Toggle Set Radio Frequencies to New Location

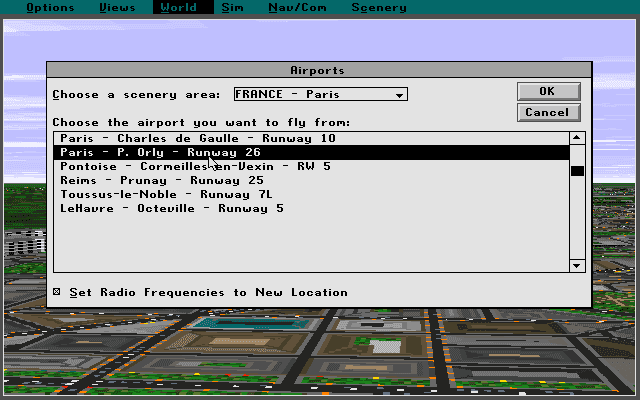(x=57, y=293)
